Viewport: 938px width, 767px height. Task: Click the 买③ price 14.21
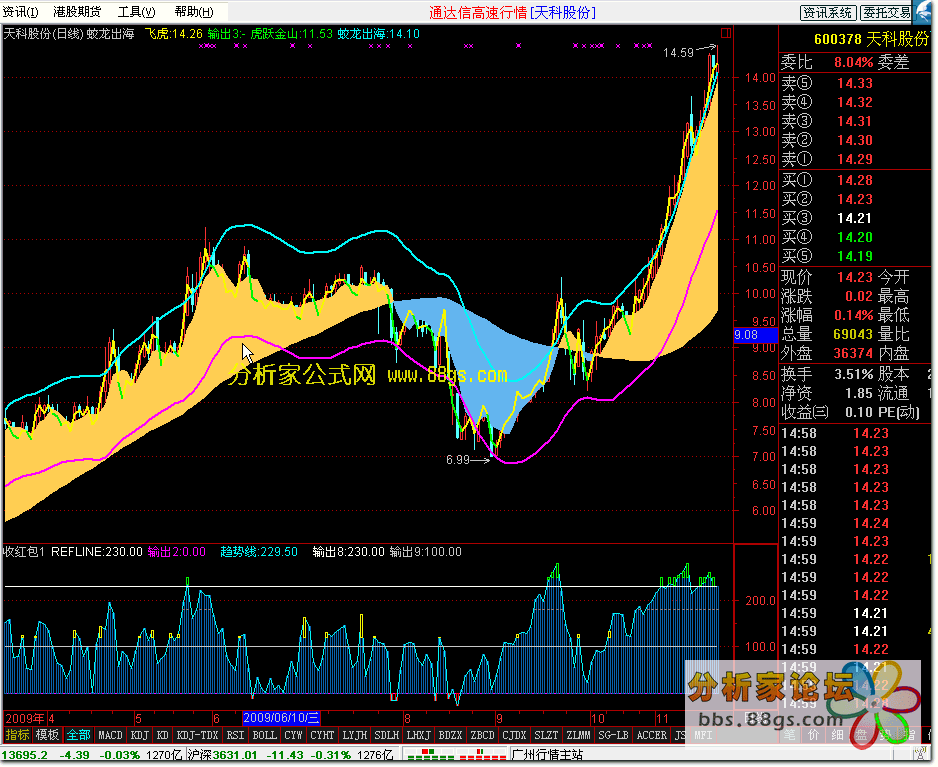tap(855, 218)
